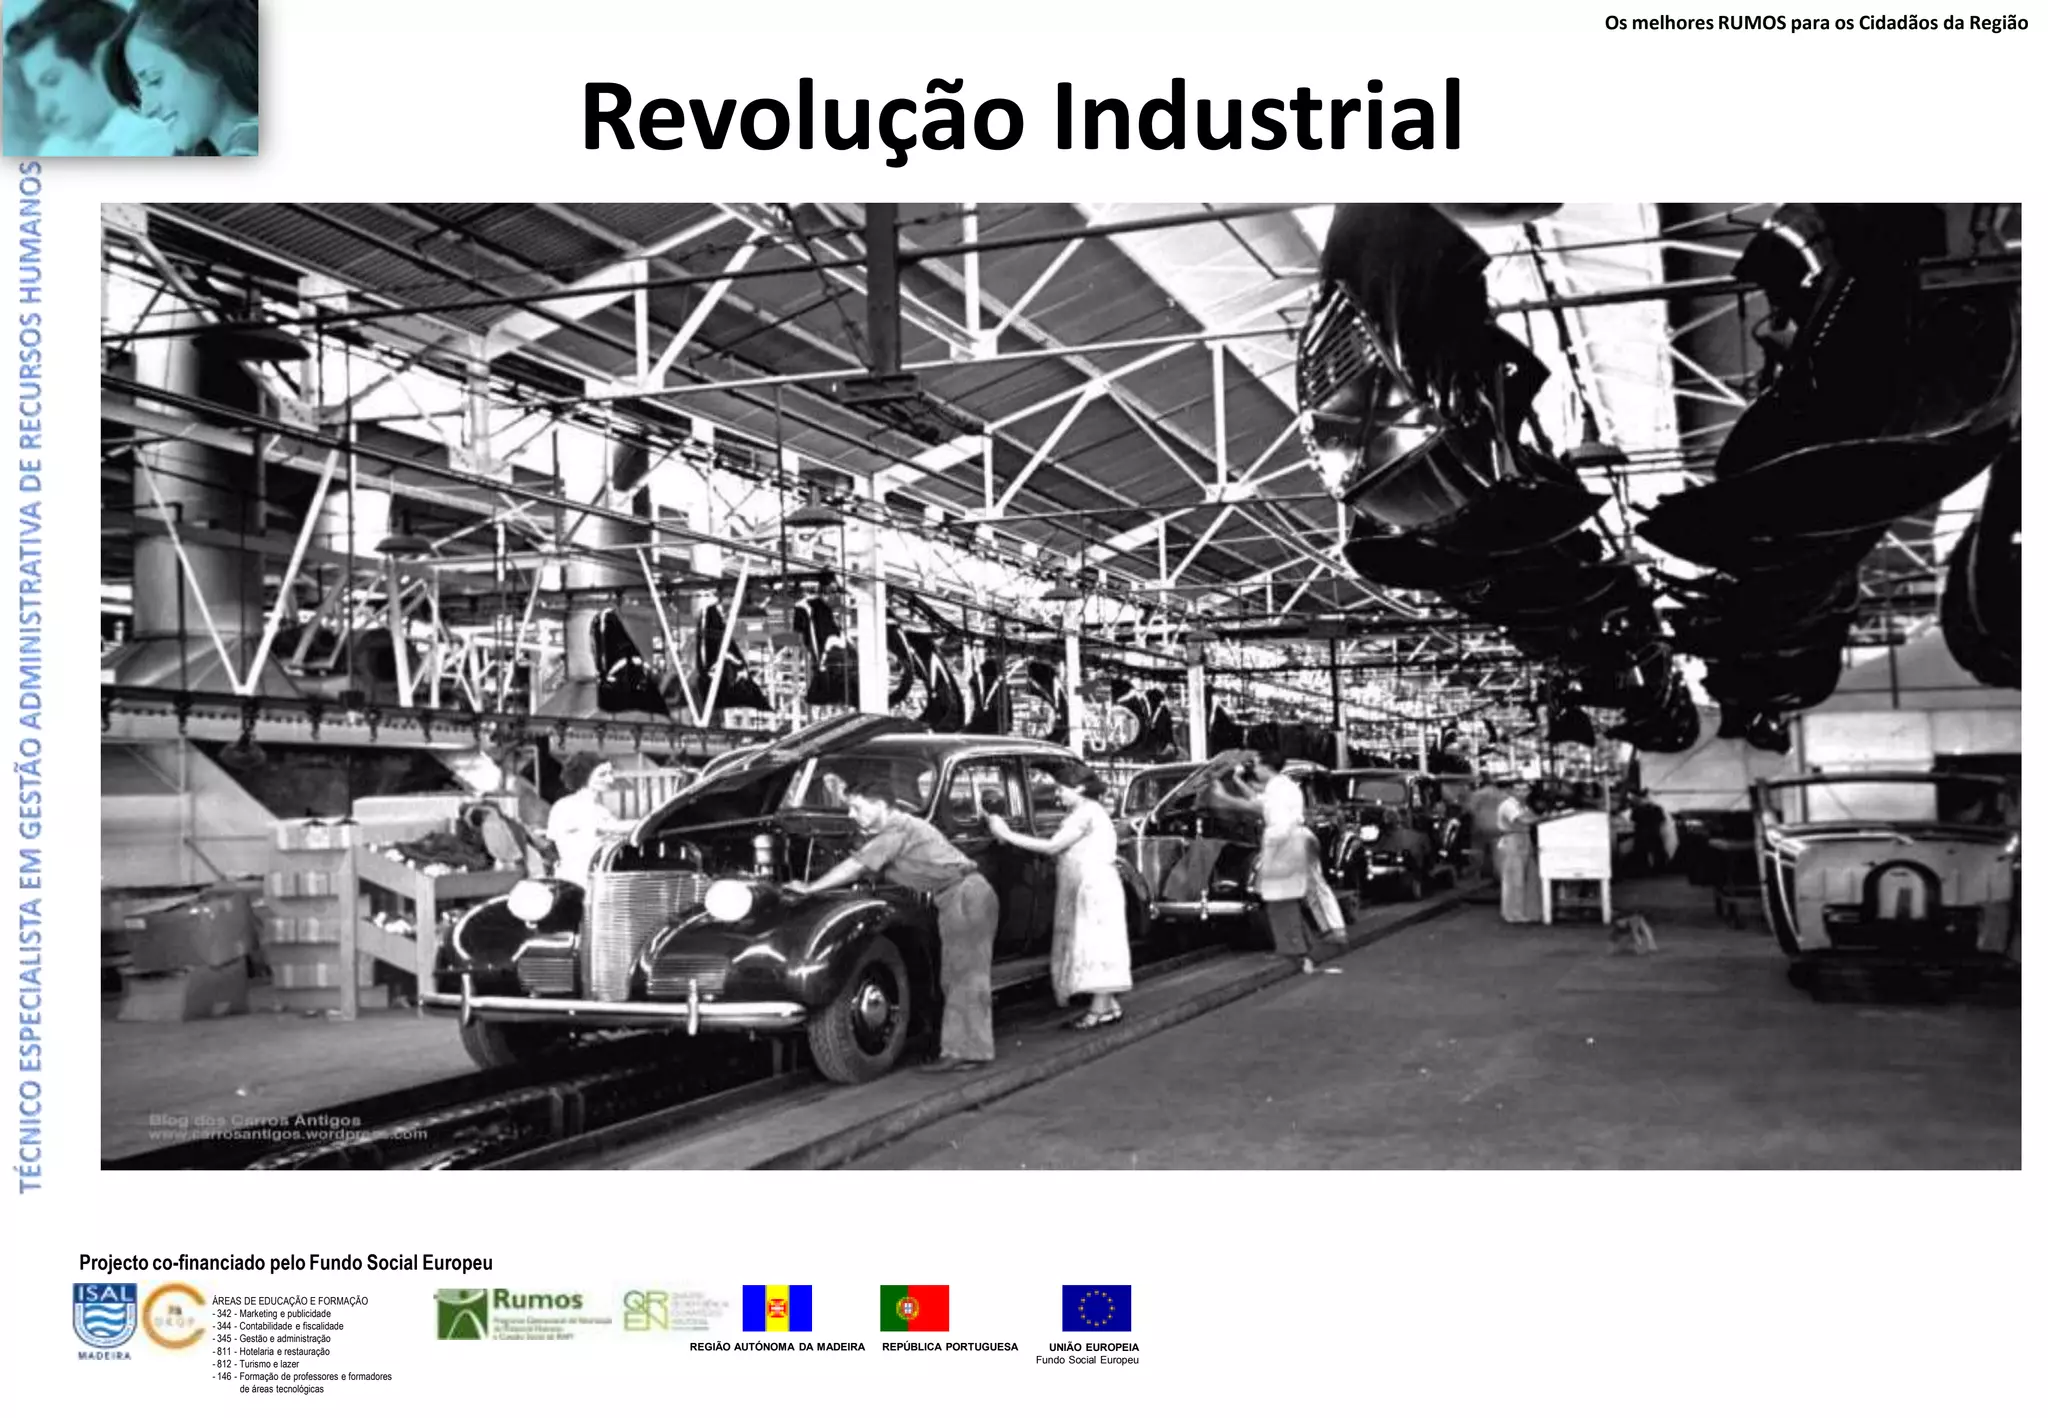Click the Revolução Industrial slide title
Viewport: 2048px width, 1418px height.
pos(1022,116)
